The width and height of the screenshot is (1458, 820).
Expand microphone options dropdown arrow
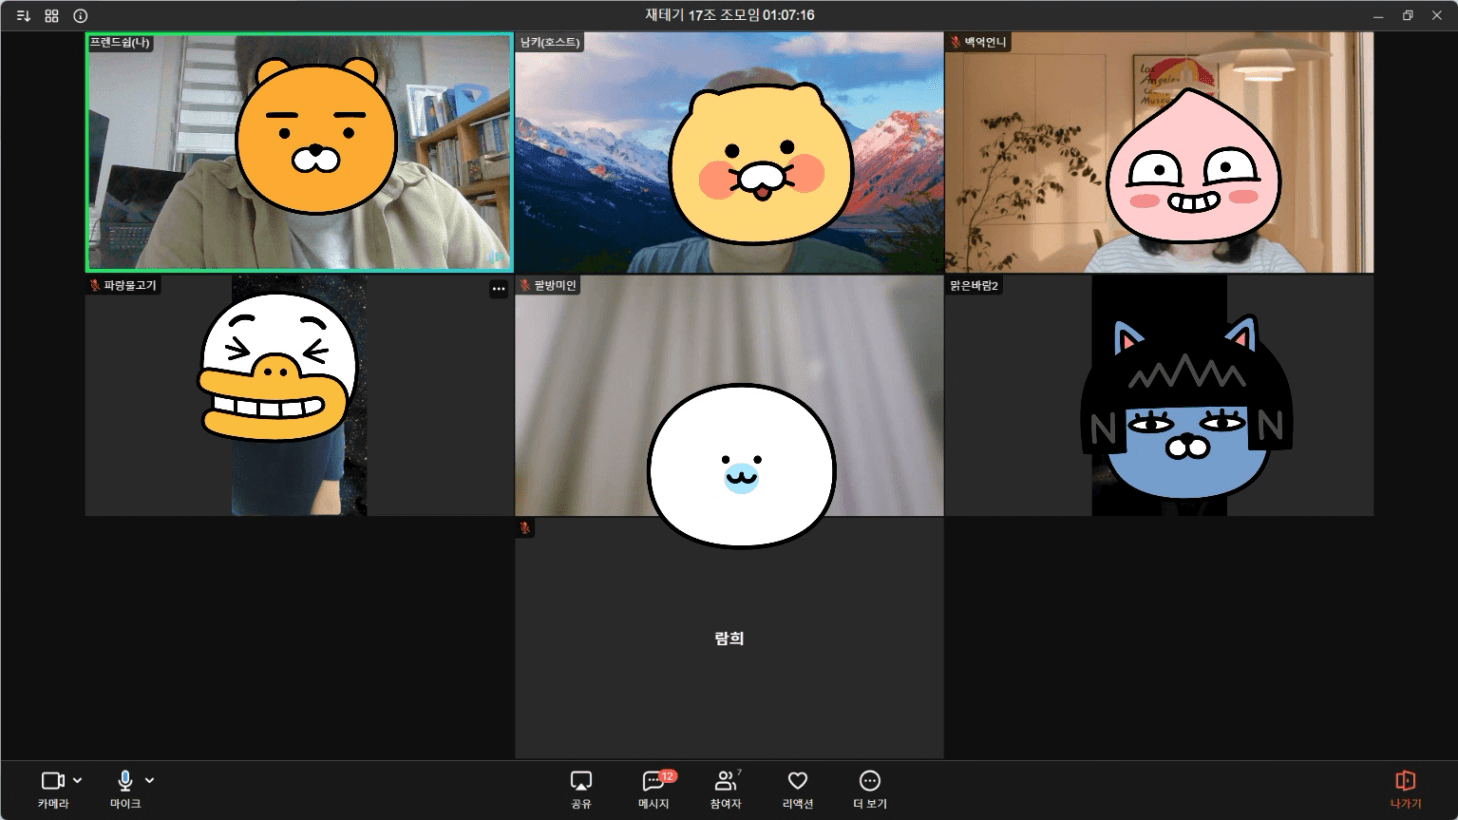[x=150, y=780]
